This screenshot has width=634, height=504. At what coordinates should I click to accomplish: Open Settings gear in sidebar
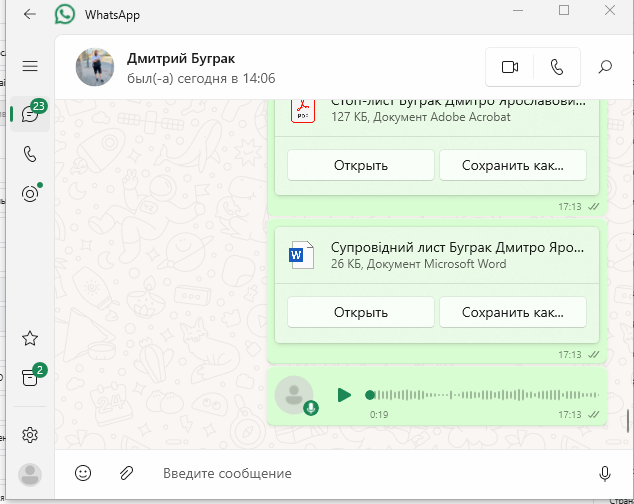coord(30,435)
